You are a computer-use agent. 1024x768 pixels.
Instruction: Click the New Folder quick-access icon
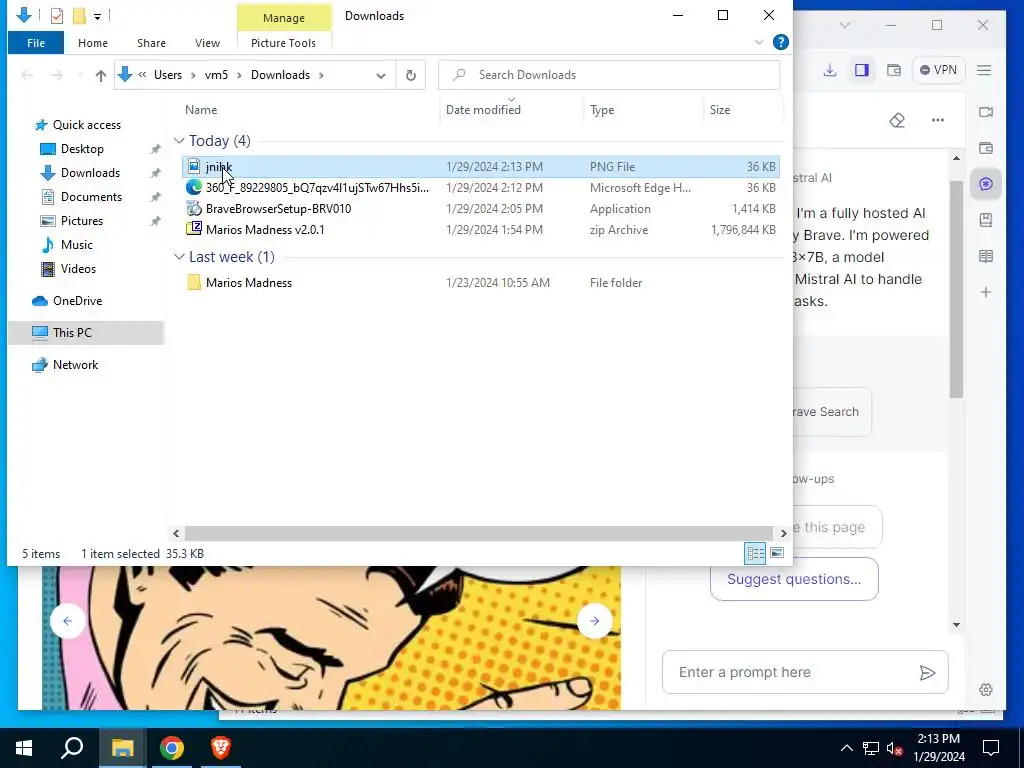[x=79, y=16]
